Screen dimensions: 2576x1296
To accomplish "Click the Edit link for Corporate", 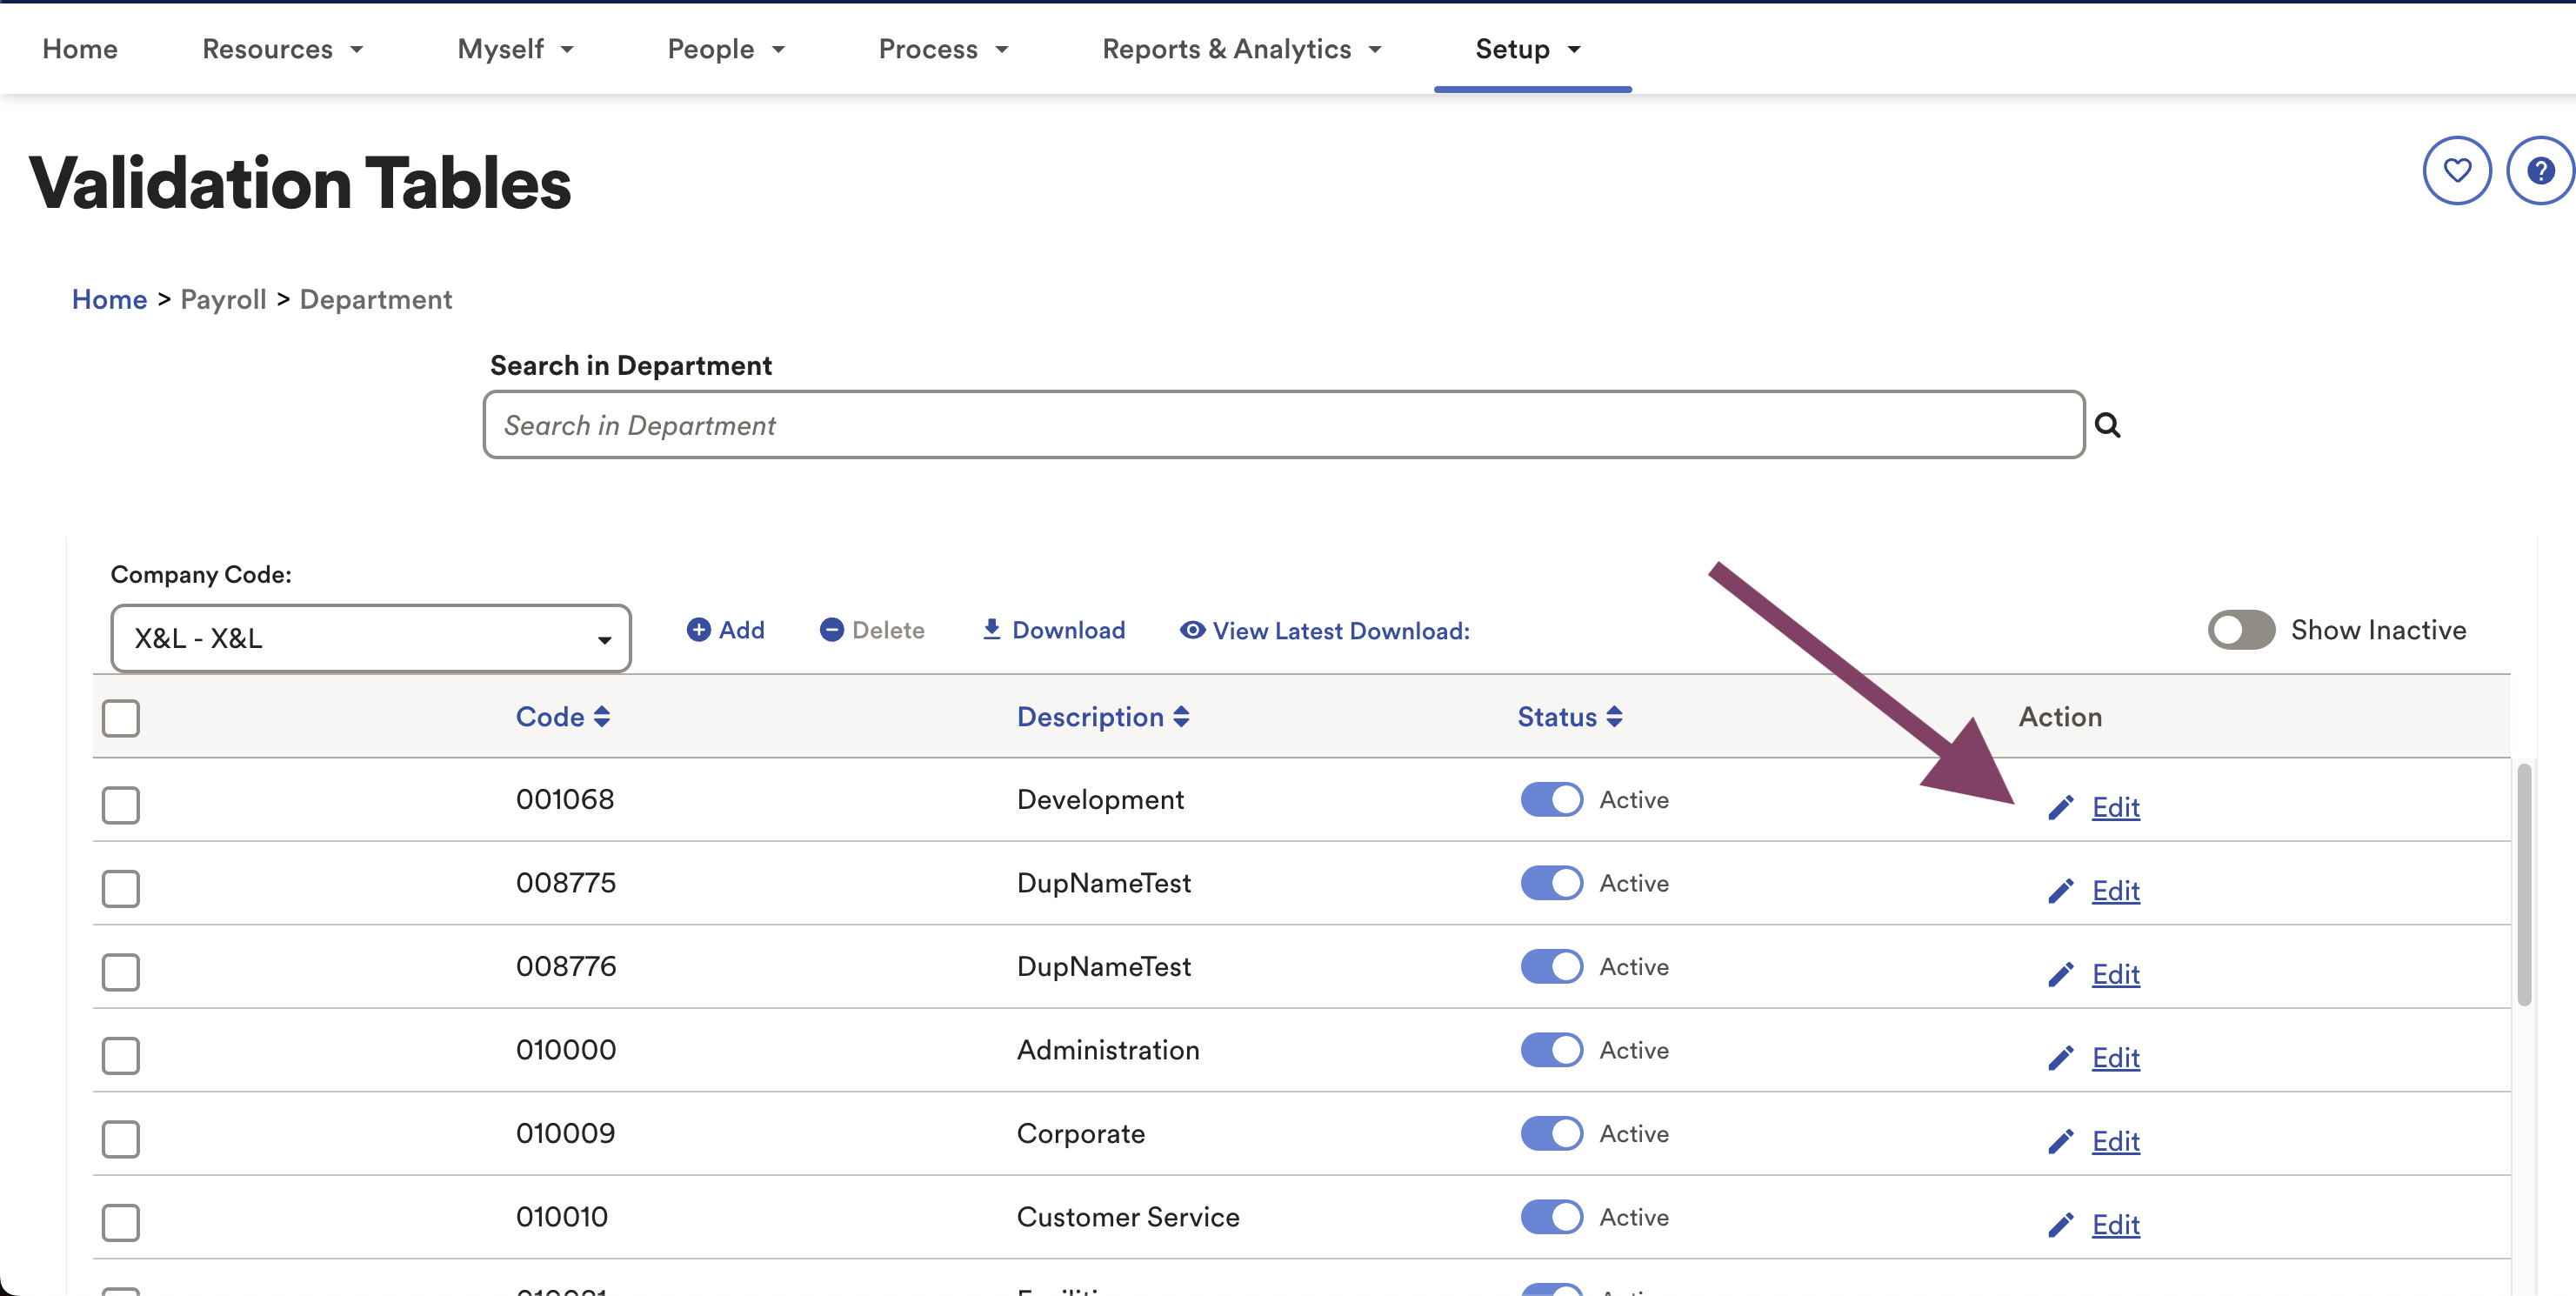I will [2116, 1141].
